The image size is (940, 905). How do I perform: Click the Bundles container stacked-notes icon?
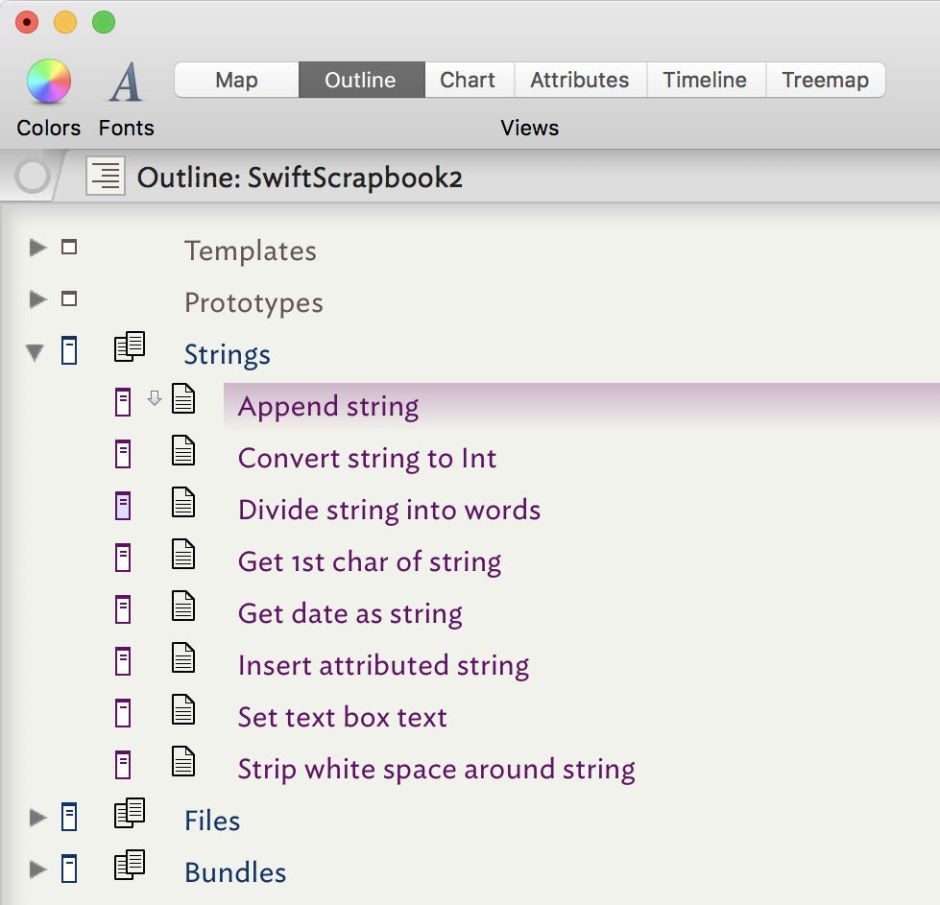click(x=129, y=867)
